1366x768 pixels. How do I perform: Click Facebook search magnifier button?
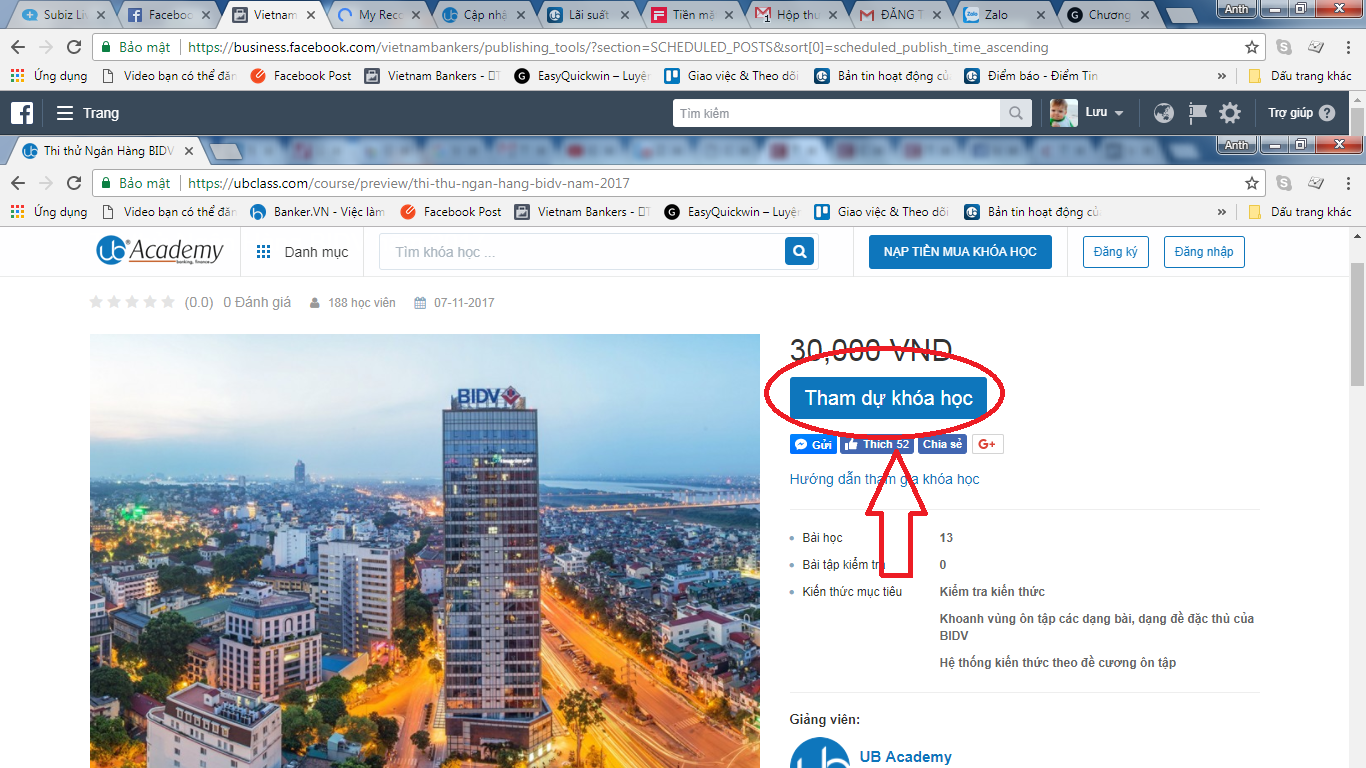1016,113
